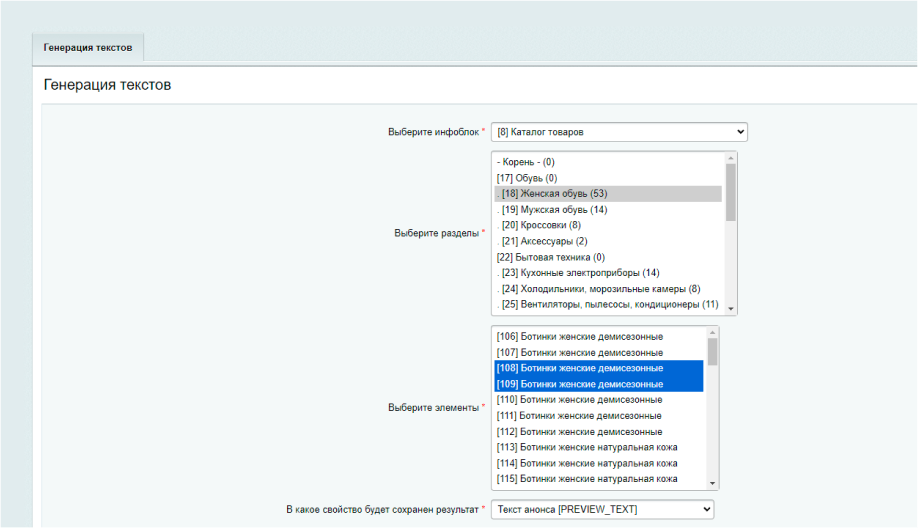This screenshot has width=918, height=528.
Task: Open the 'Текст анонса [PREVIEW_TEXT]' property dropdown
Action: pyautogui.click(x=602, y=510)
